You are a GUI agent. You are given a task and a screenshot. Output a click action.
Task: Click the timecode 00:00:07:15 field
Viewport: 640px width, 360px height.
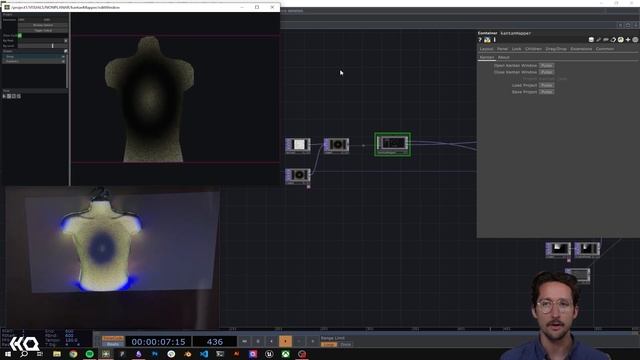(x=158, y=342)
